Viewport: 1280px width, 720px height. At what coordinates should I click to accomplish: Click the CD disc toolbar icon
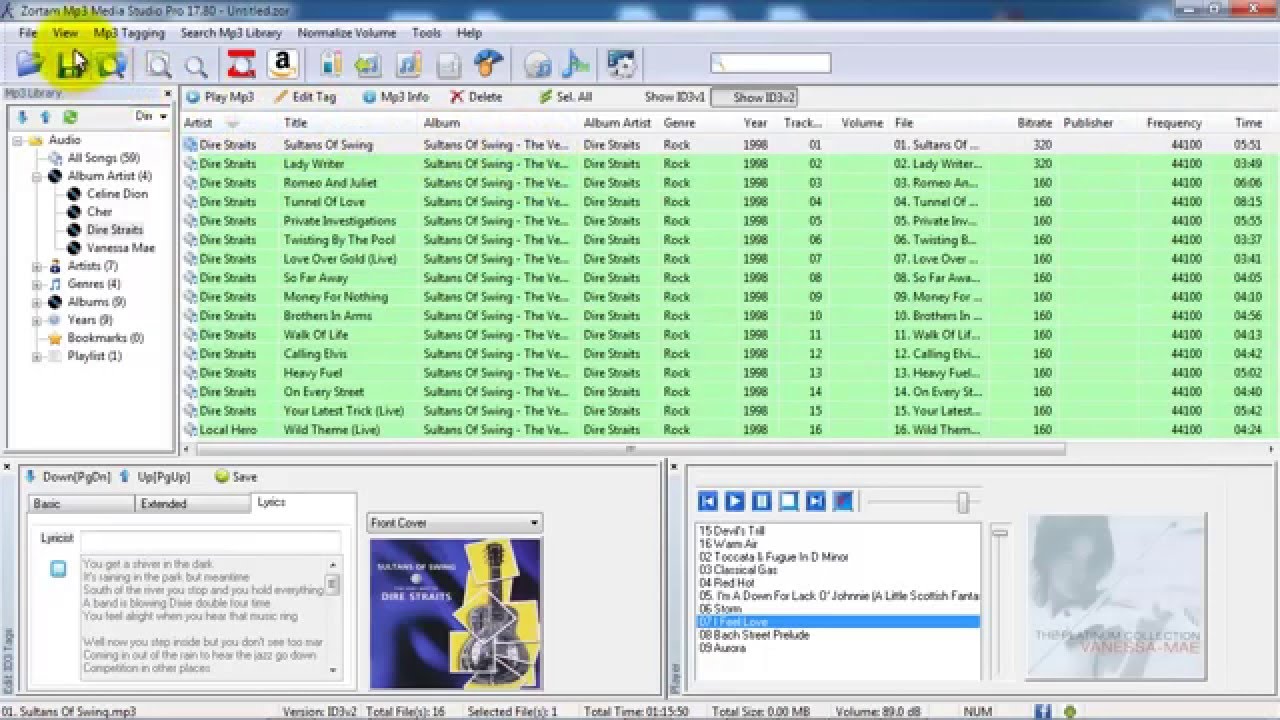[x=538, y=66]
